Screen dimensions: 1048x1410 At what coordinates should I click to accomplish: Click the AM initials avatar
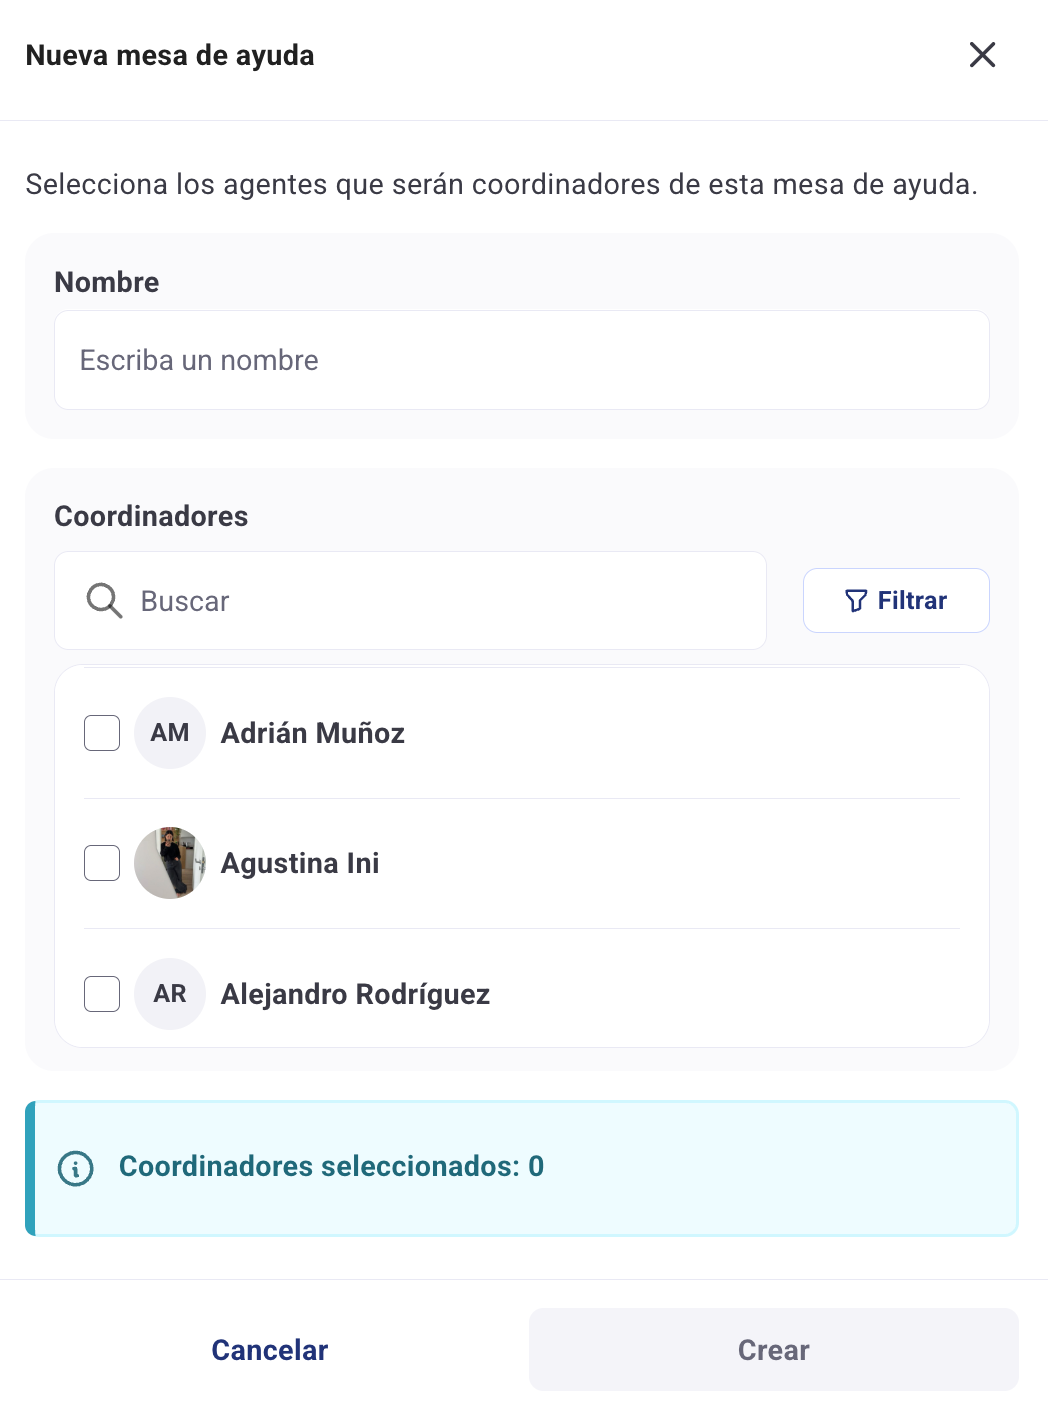tap(170, 733)
